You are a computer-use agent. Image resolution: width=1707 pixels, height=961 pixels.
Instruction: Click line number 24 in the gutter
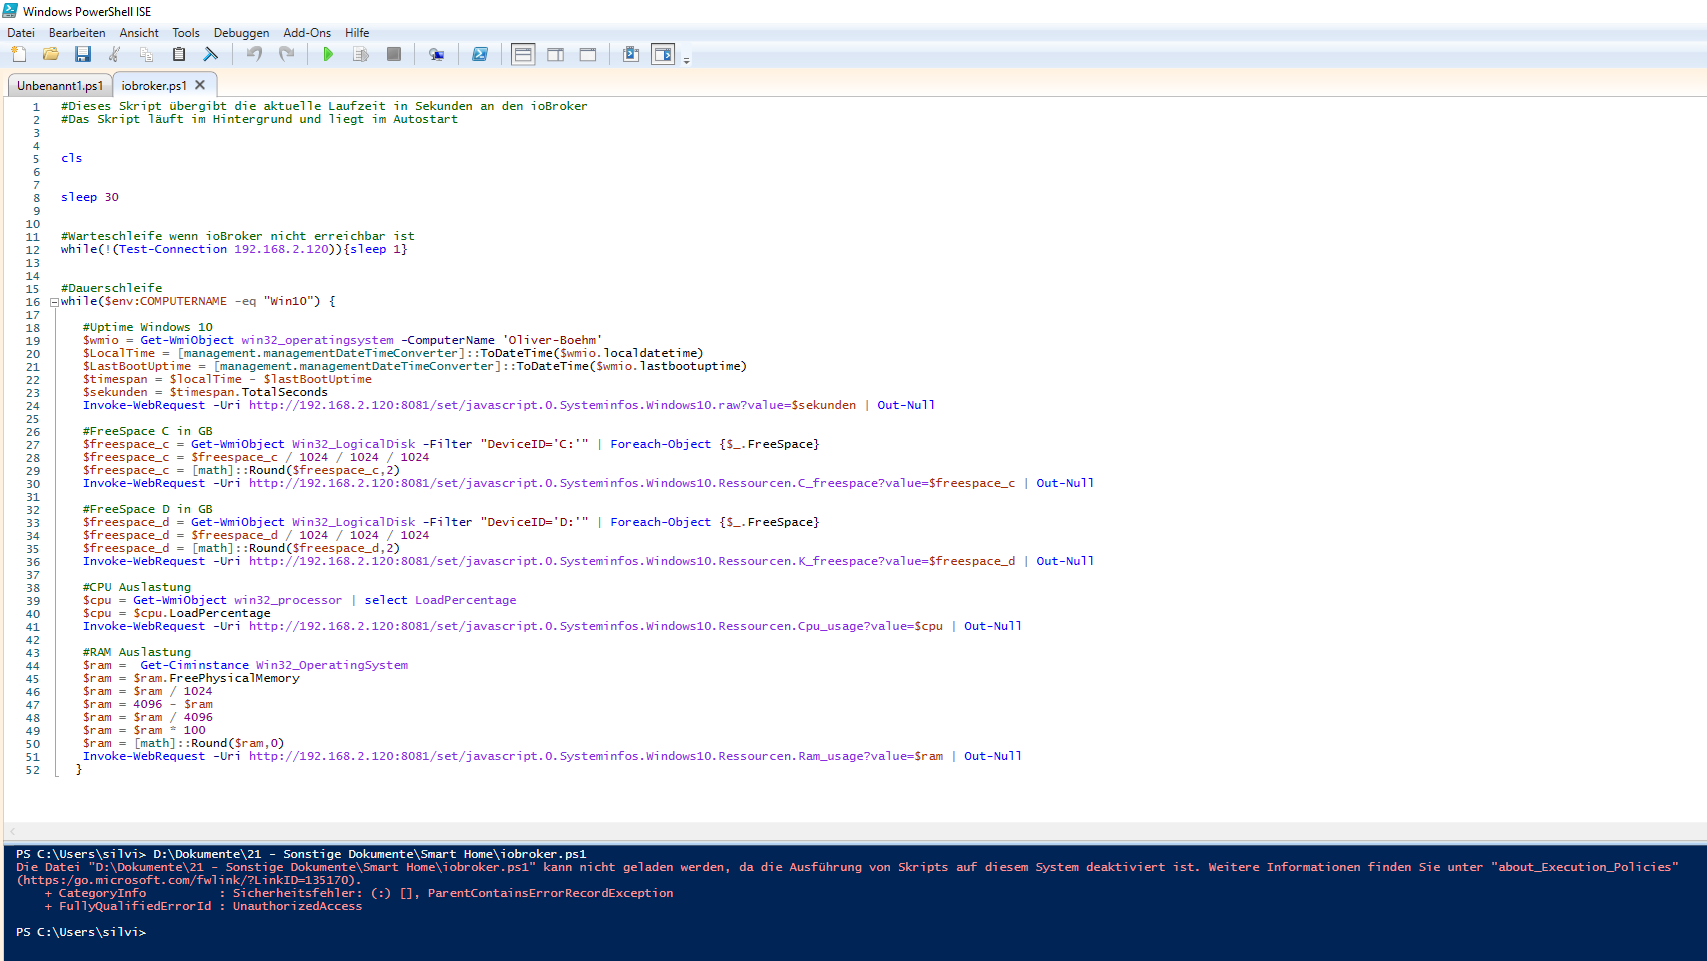[33, 405]
